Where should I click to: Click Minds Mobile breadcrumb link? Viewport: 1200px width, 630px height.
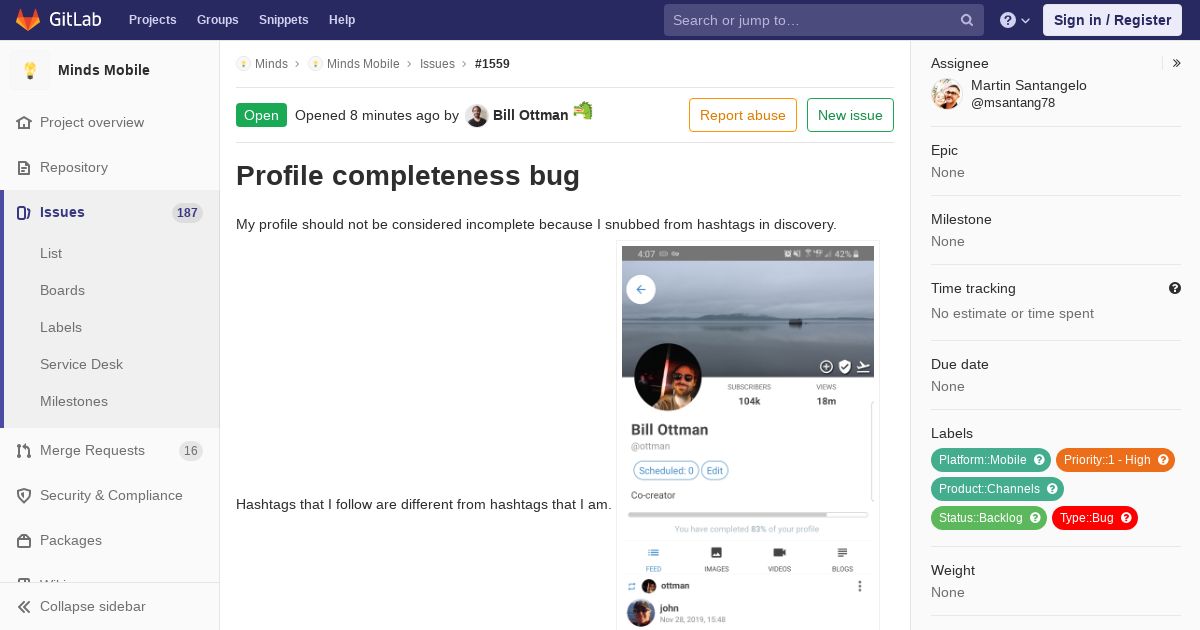click(x=363, y=64)
